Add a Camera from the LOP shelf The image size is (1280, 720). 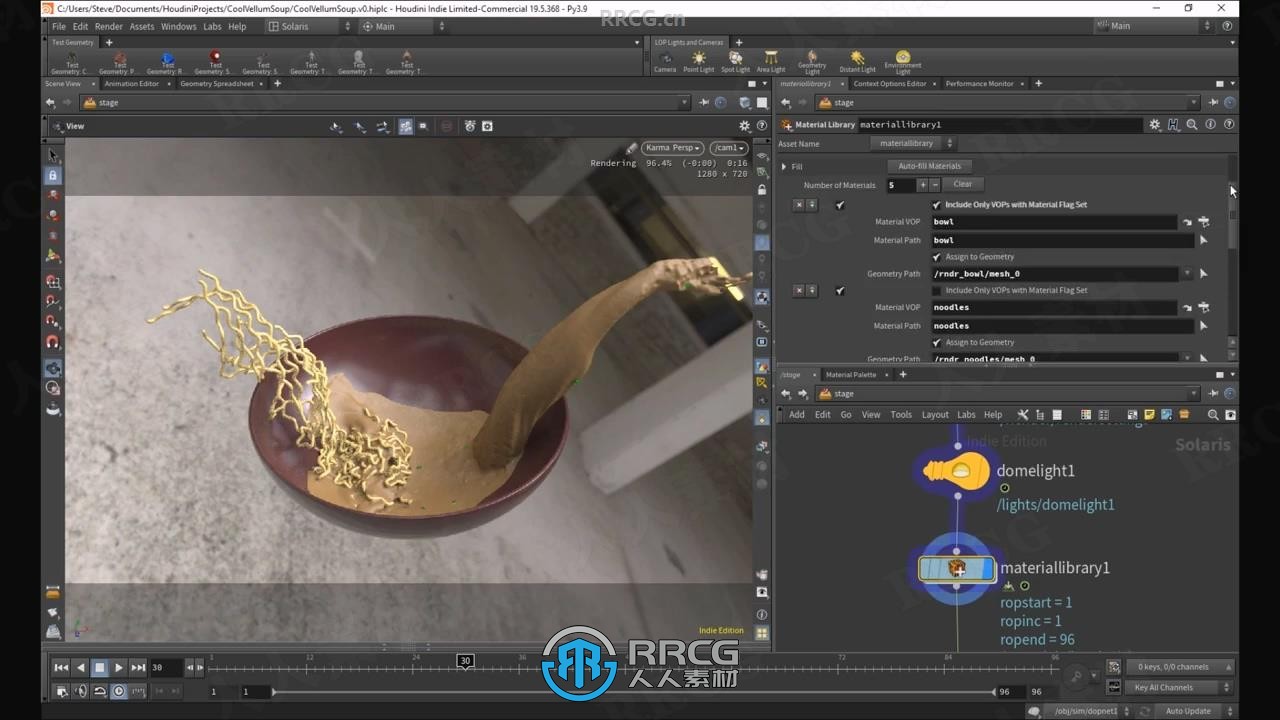[665, 62]
